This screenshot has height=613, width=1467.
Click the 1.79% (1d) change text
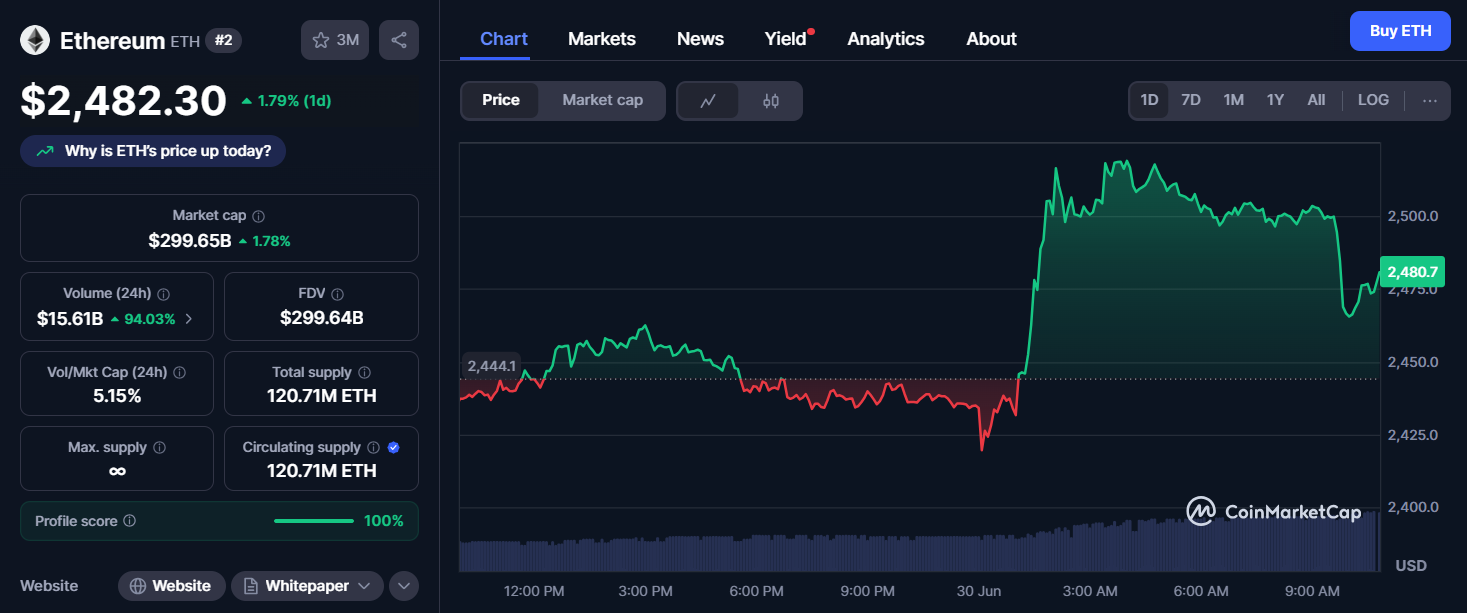coord(294,101)
